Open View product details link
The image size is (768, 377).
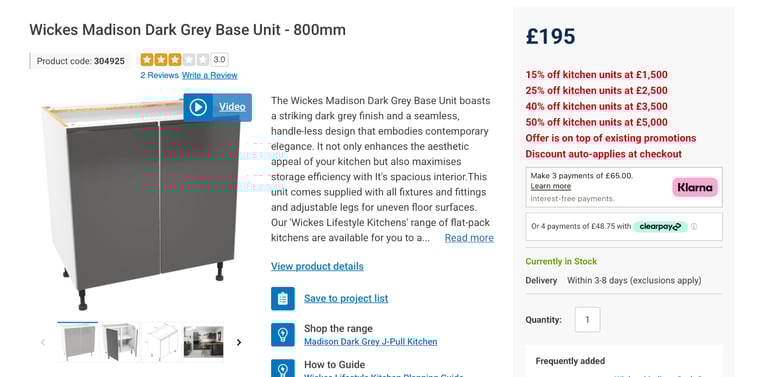tap(317, 266)
